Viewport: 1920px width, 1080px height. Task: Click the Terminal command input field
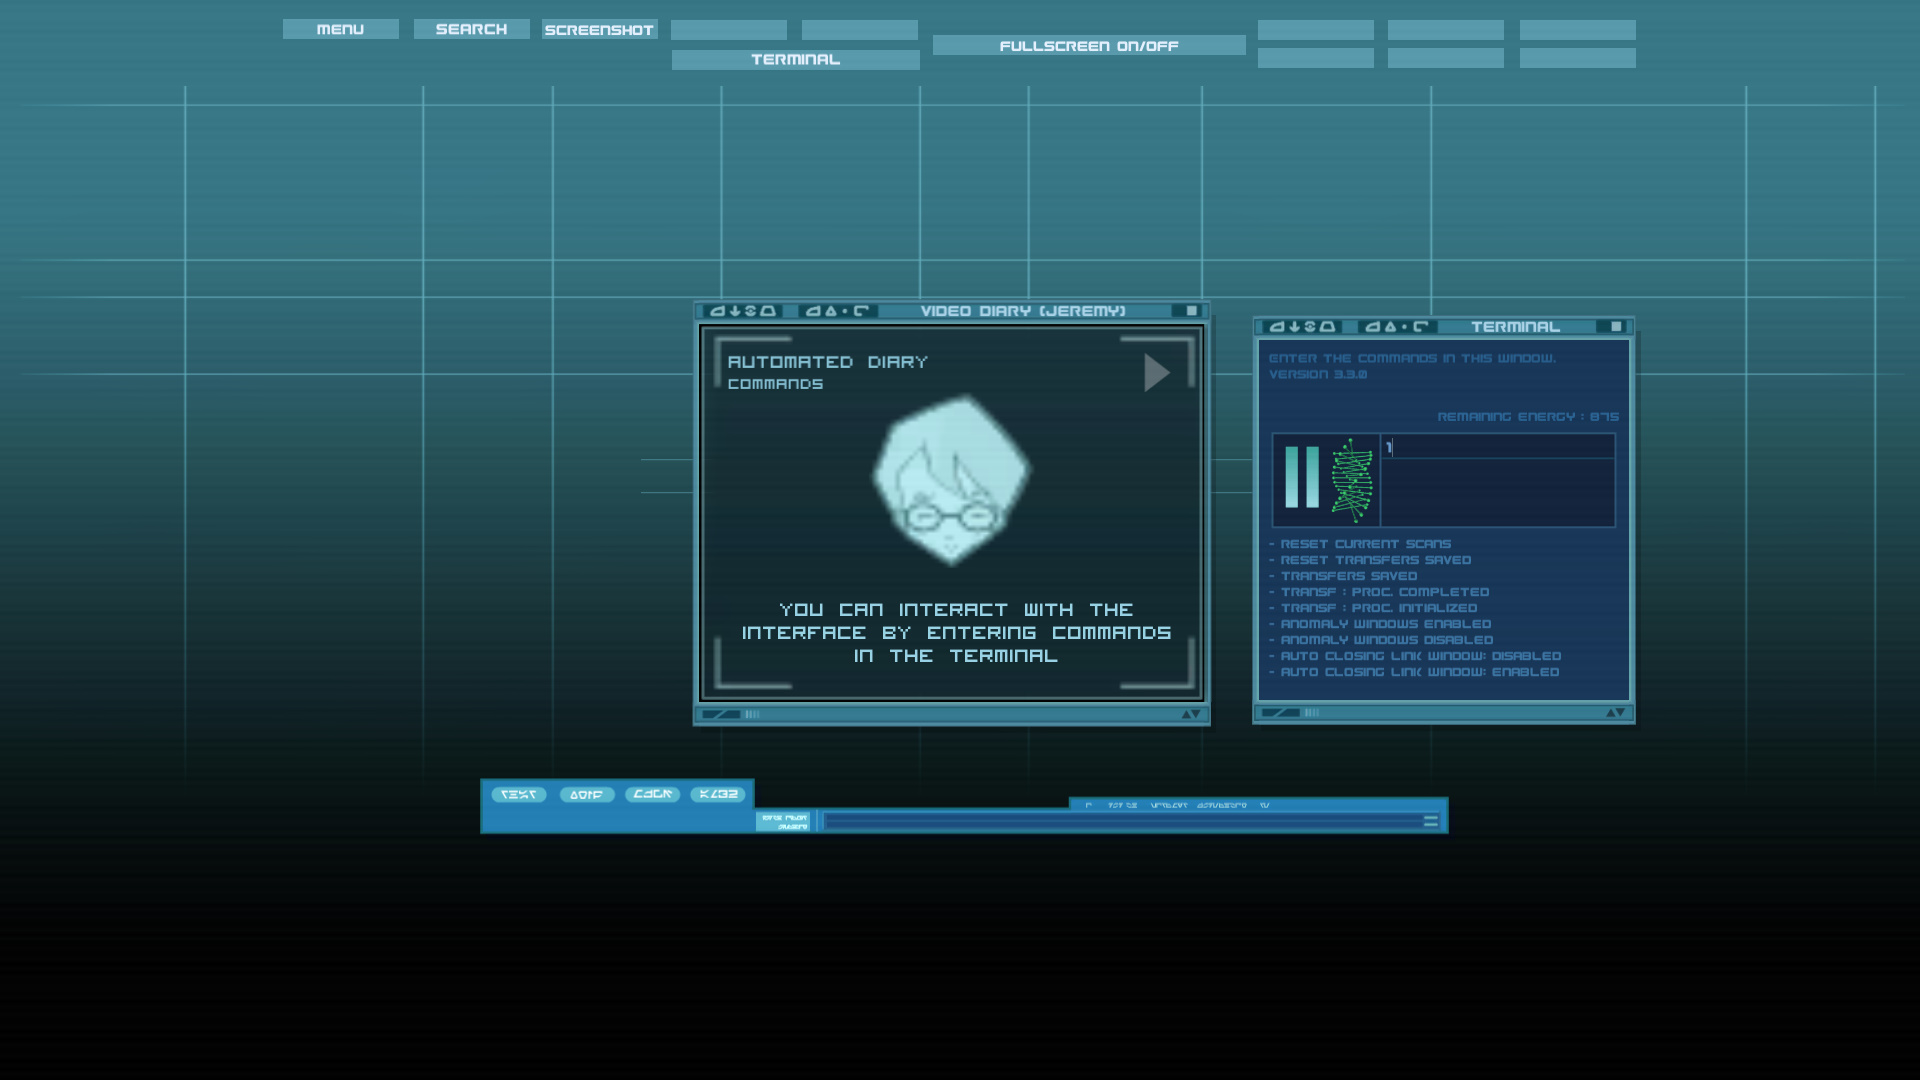point(1497,447)
